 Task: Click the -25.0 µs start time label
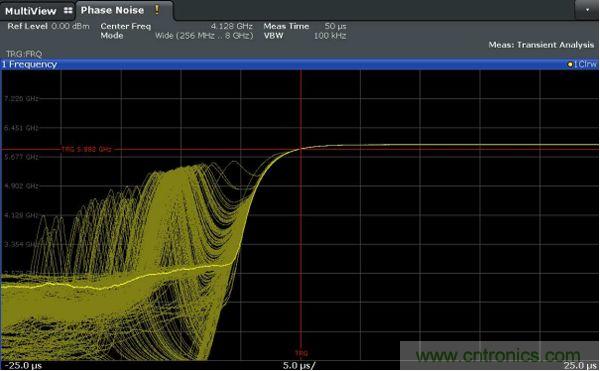23,365
